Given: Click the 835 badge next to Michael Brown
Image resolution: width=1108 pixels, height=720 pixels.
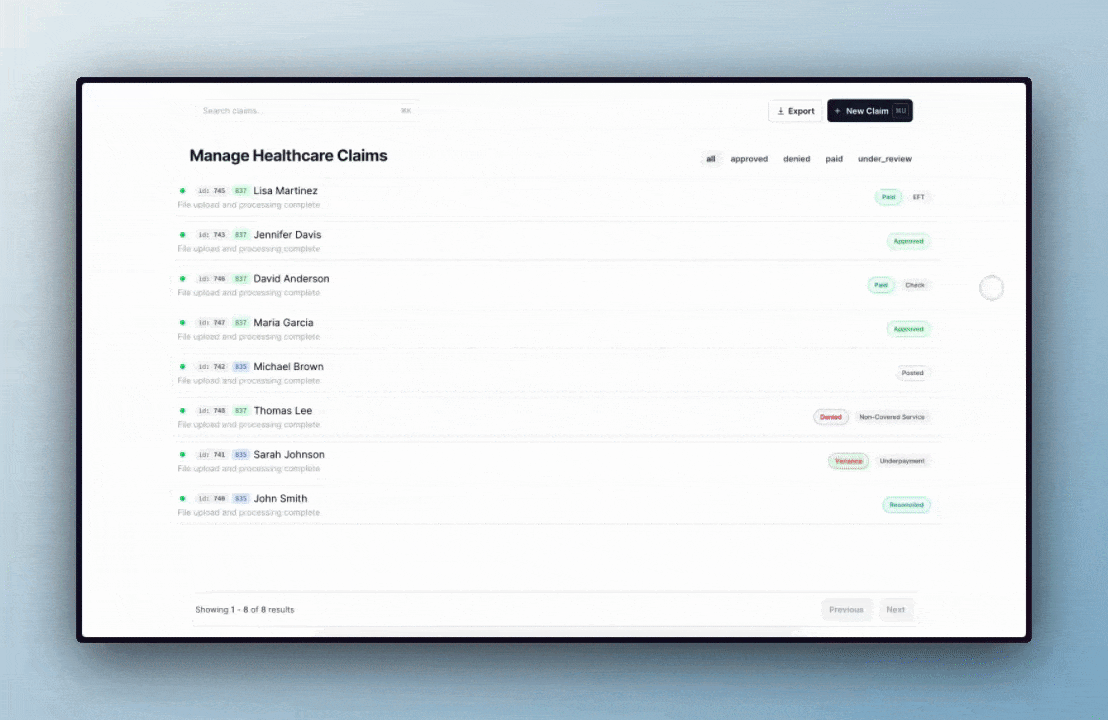Looking at the screenshot, I should [240, 367].
